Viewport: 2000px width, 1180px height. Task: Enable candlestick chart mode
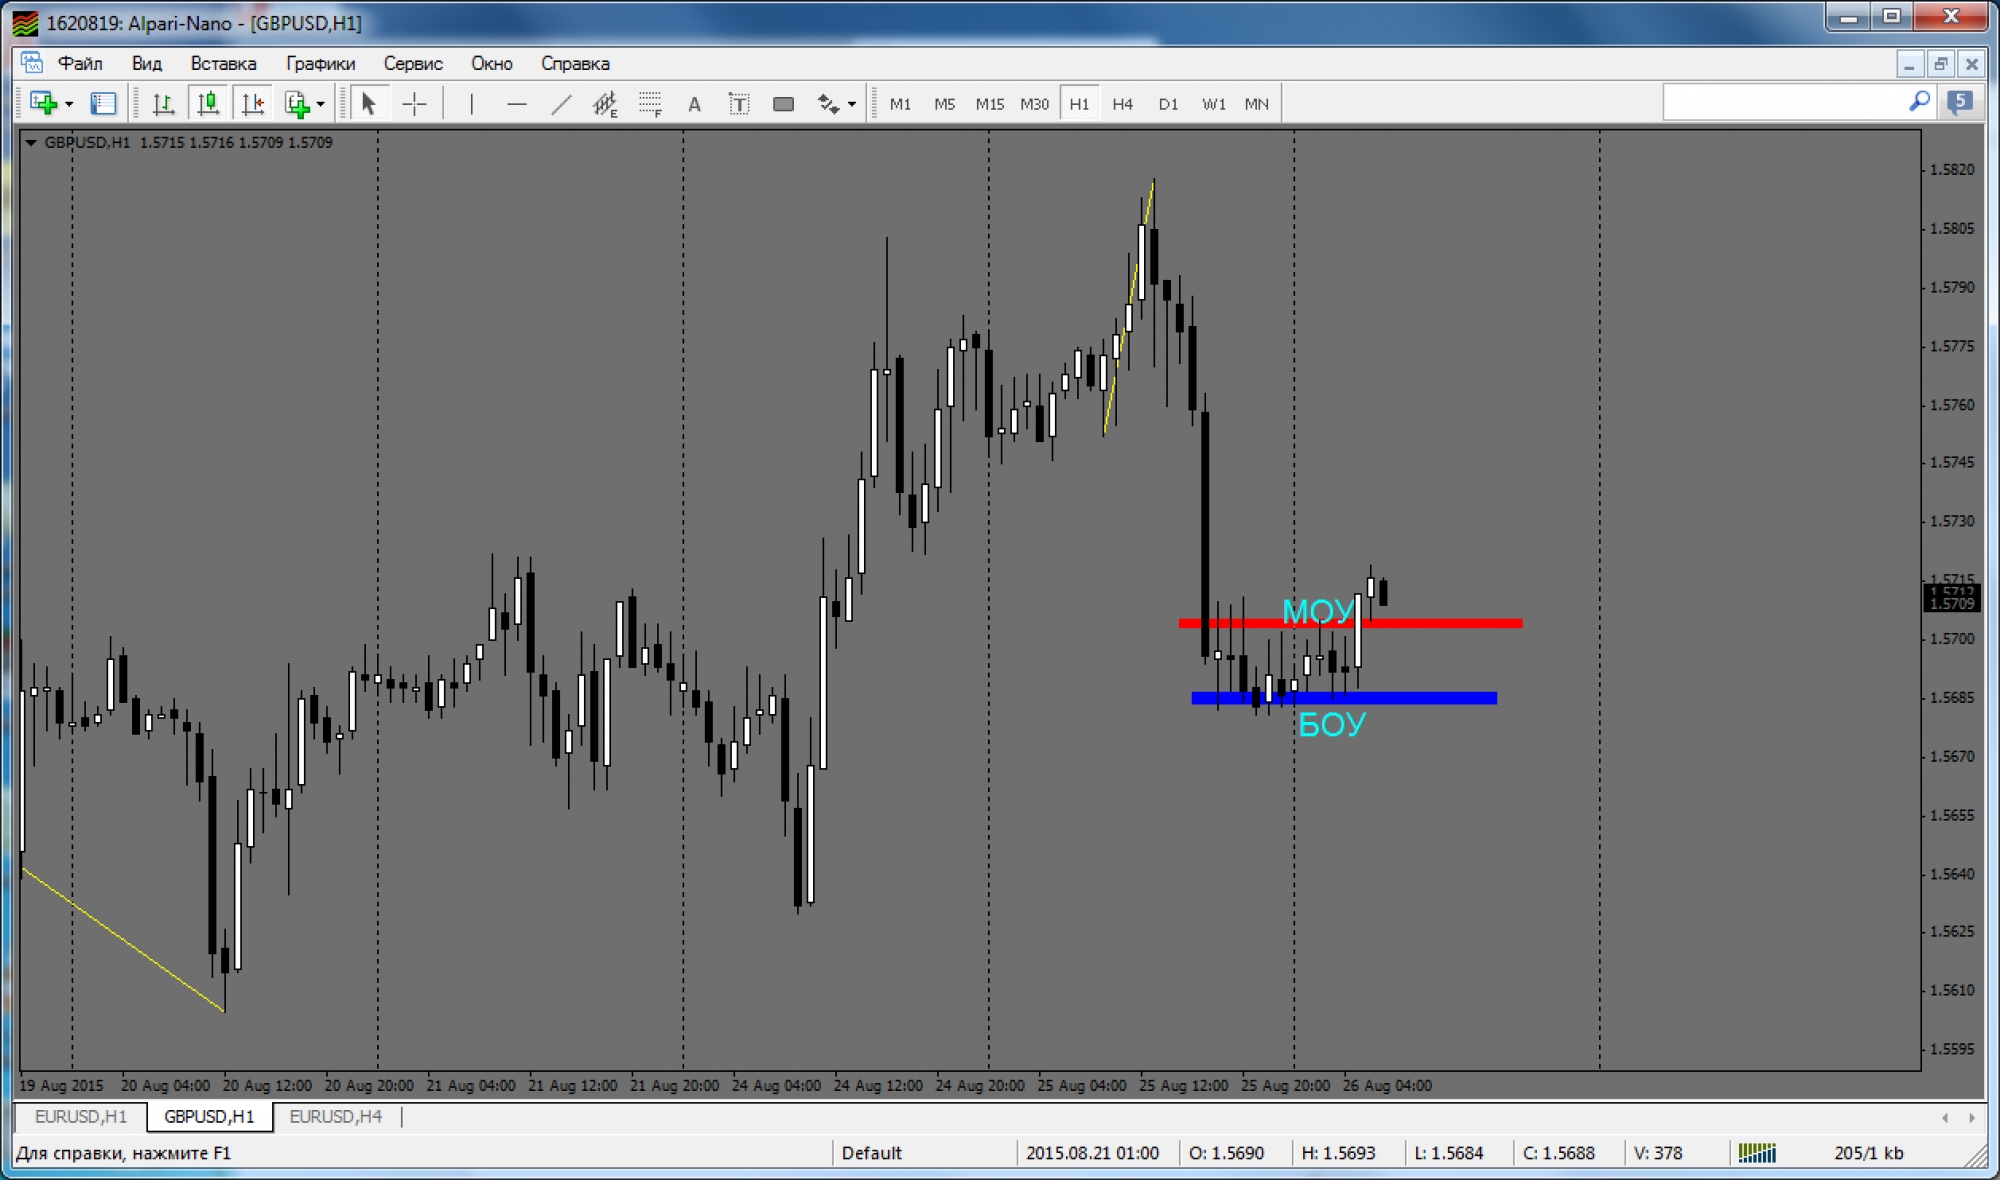pos(208,104)
